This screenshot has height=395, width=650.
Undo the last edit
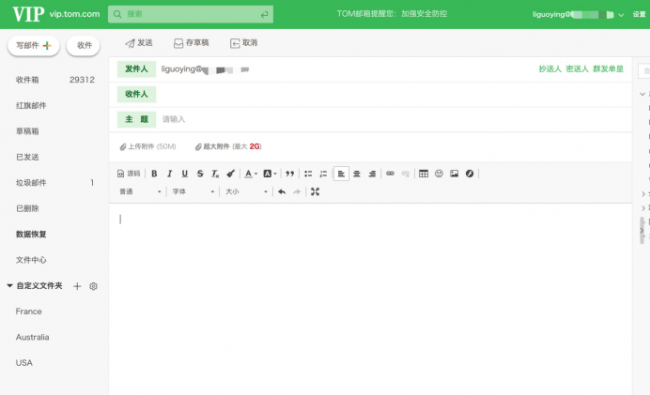pos(282,191)
